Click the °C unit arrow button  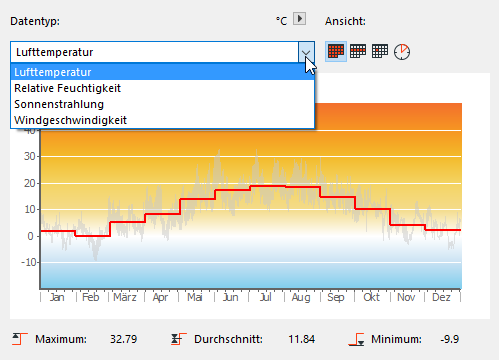tap(299, 18)
